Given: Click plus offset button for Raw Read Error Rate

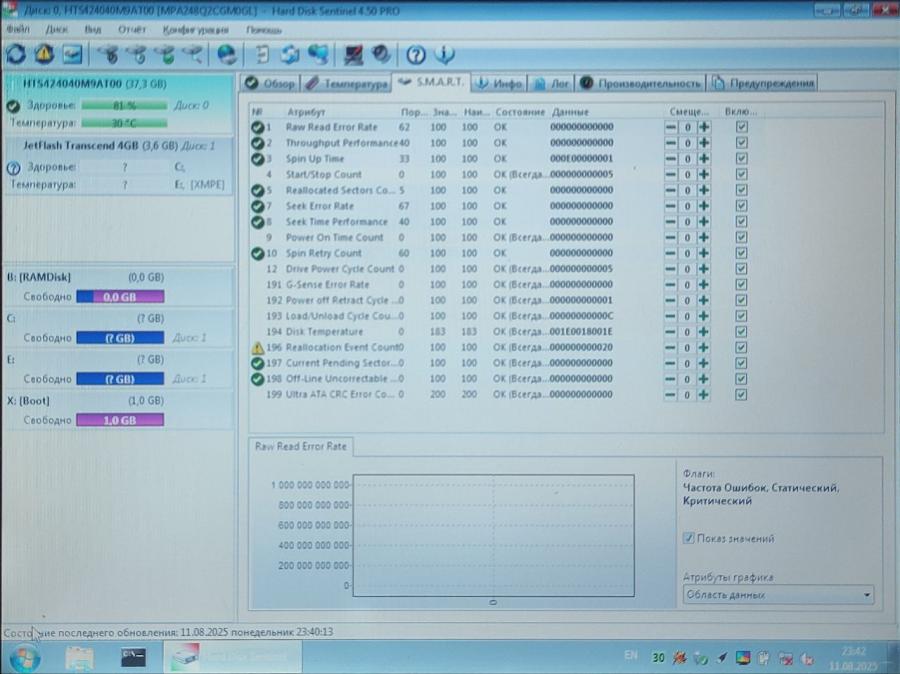Looking at the screenshot, I should (704, 127).
